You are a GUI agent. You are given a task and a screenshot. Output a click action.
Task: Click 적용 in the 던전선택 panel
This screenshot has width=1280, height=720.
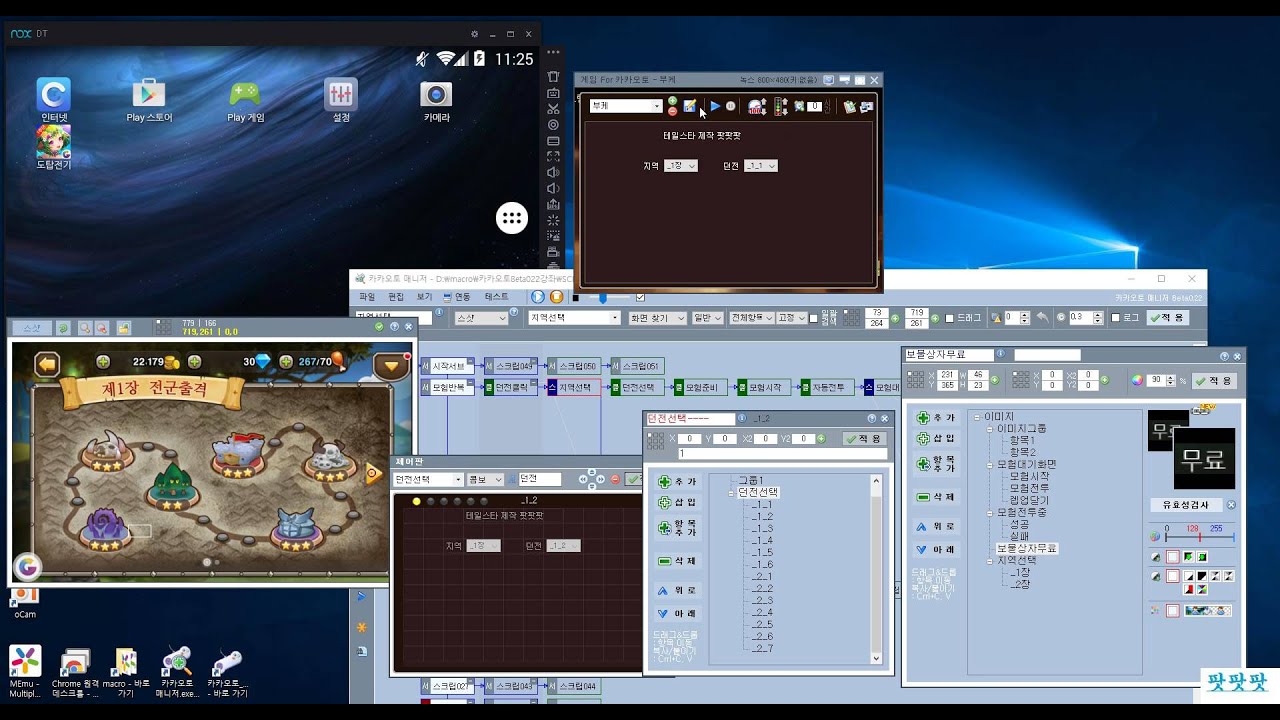point(864,438)
